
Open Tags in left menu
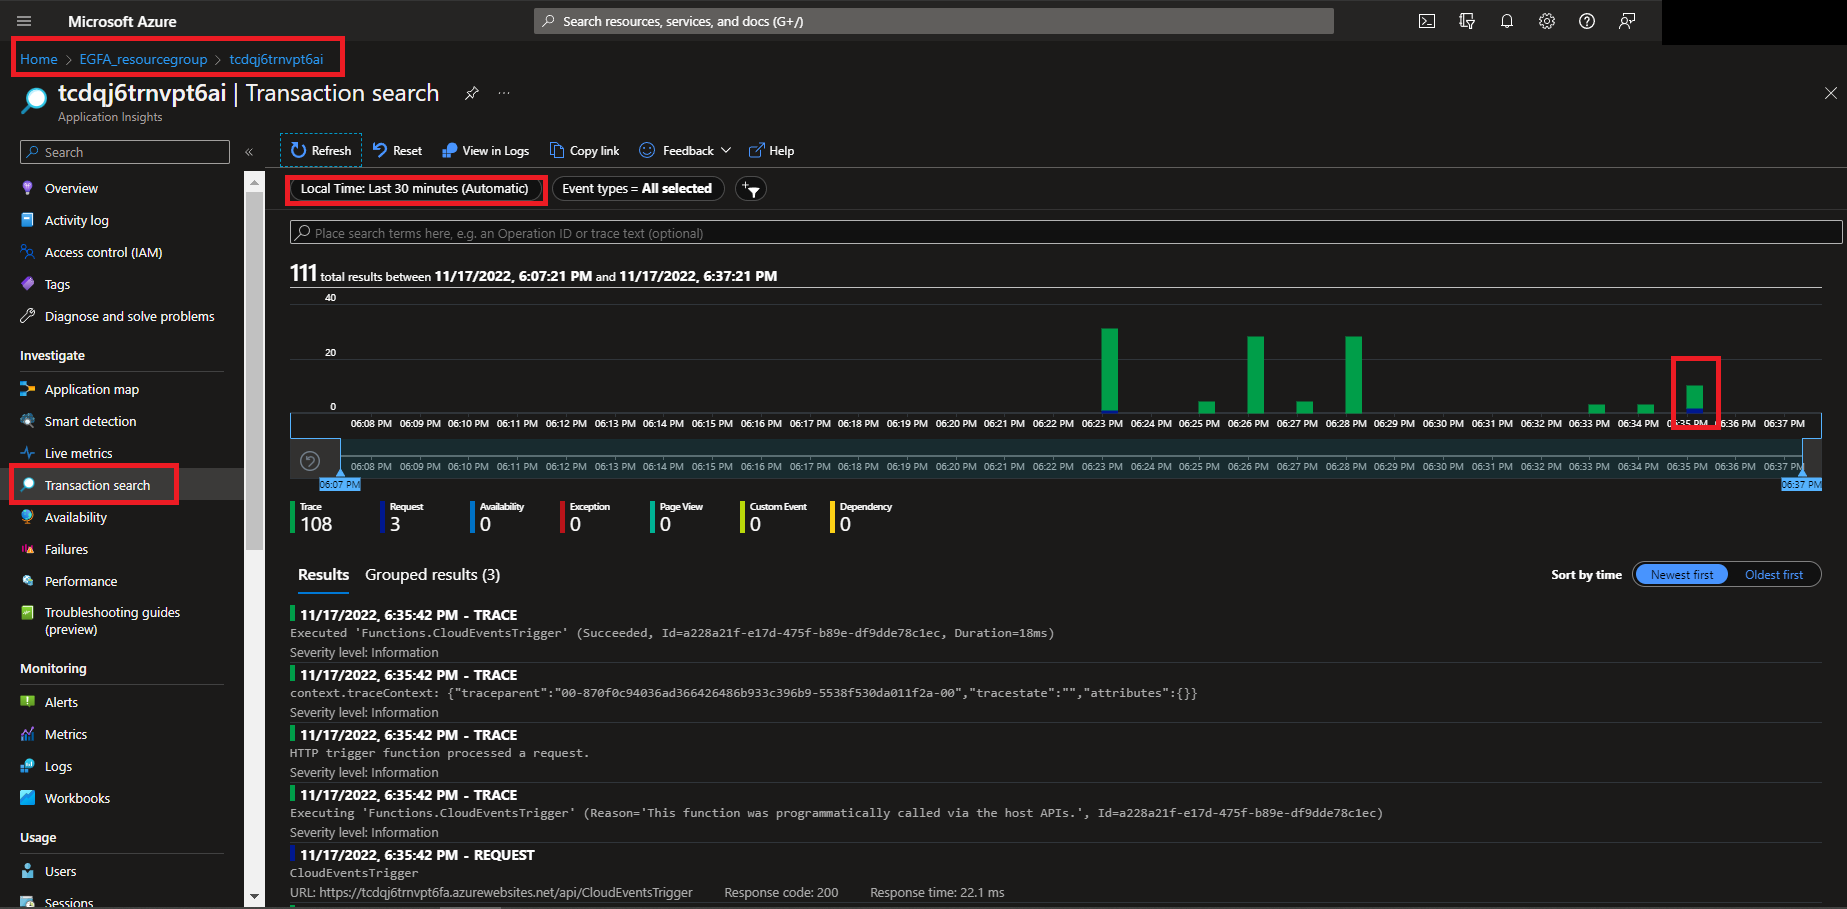coord(57,284)
